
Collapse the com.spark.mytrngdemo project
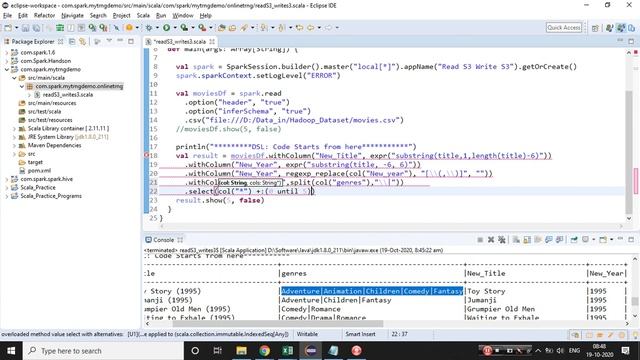click(x=7, y=69)
